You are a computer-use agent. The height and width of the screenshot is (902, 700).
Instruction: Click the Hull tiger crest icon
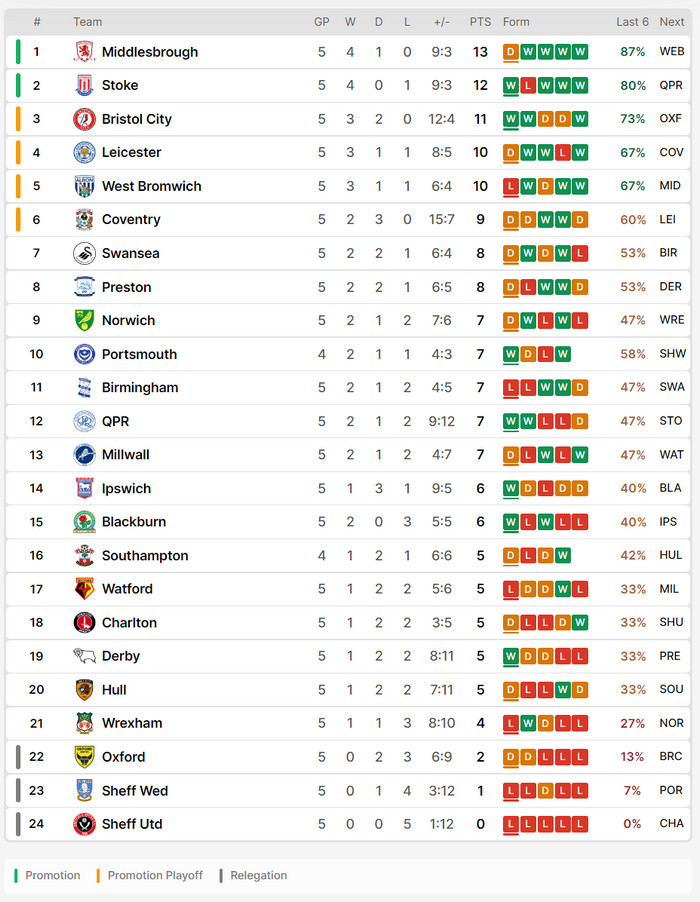tap(84, 690)
